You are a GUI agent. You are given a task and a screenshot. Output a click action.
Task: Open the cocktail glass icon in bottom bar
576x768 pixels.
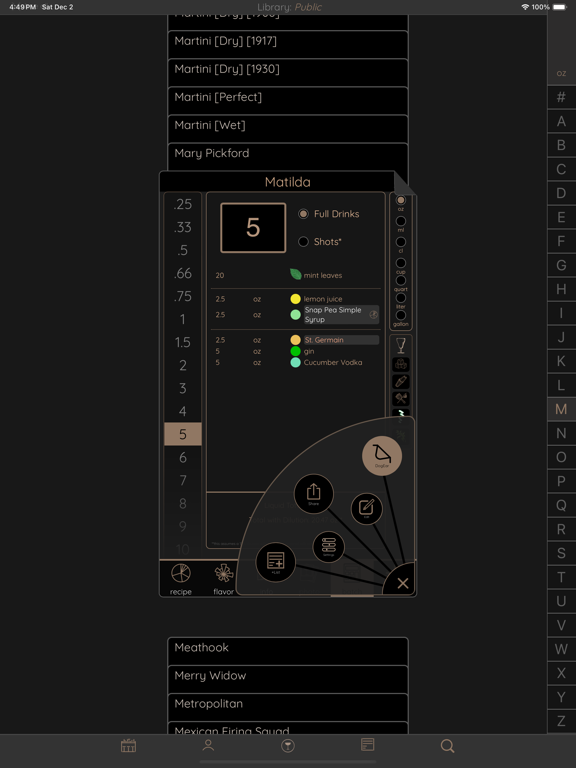288,745
